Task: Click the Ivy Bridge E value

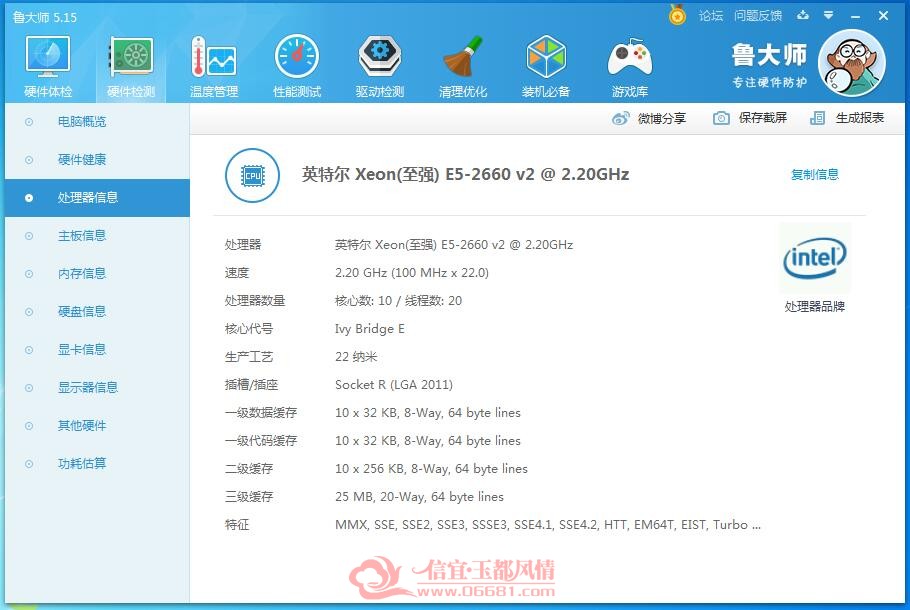Action: (369, 329)
